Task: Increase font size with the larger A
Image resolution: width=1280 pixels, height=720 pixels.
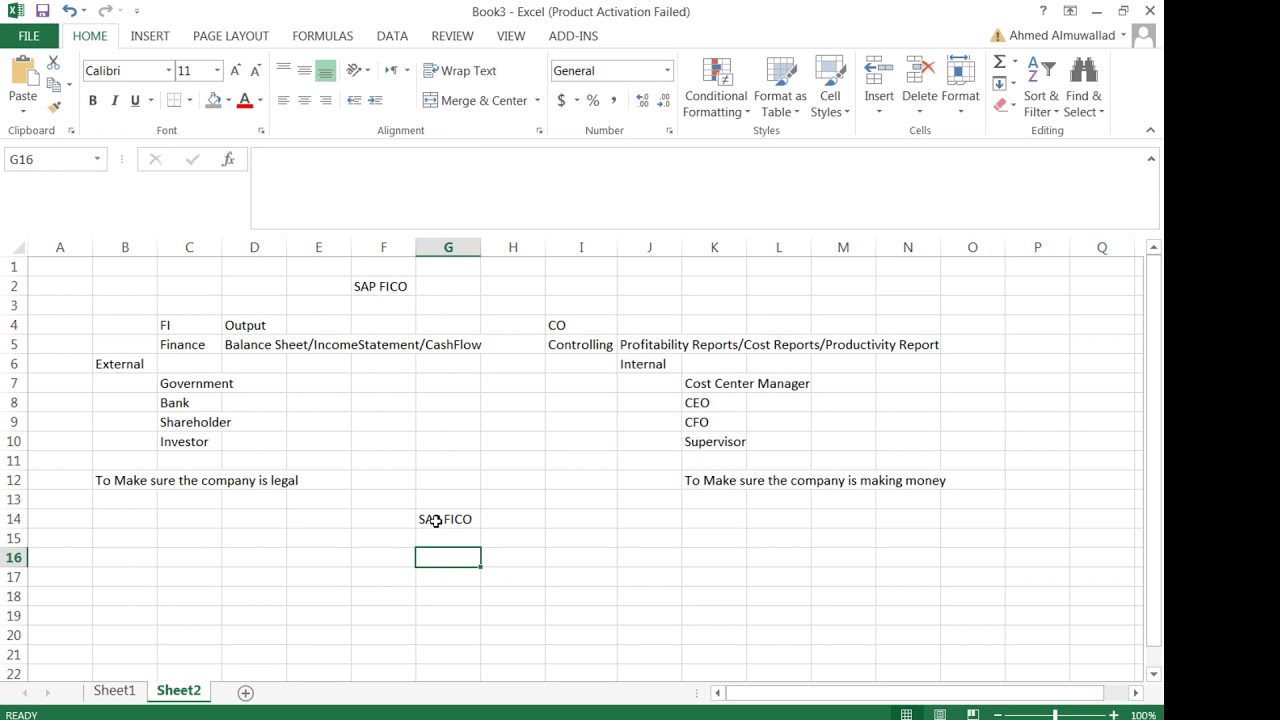Action: pyautogui.click(x=235, y=70)
